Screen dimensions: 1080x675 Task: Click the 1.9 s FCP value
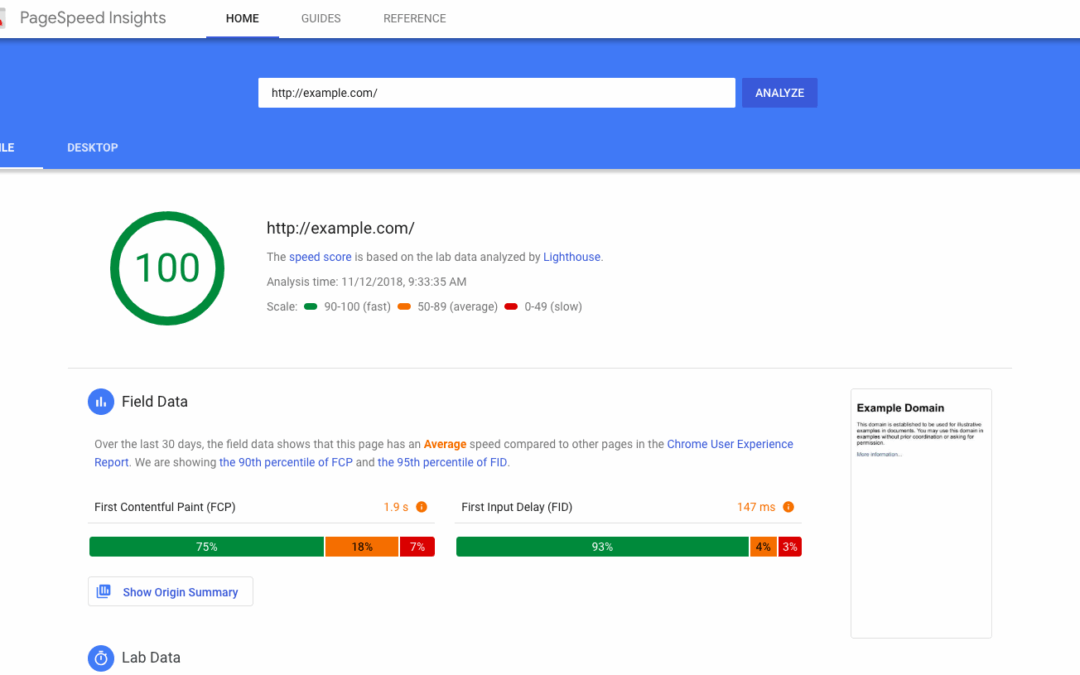[396, 507]
